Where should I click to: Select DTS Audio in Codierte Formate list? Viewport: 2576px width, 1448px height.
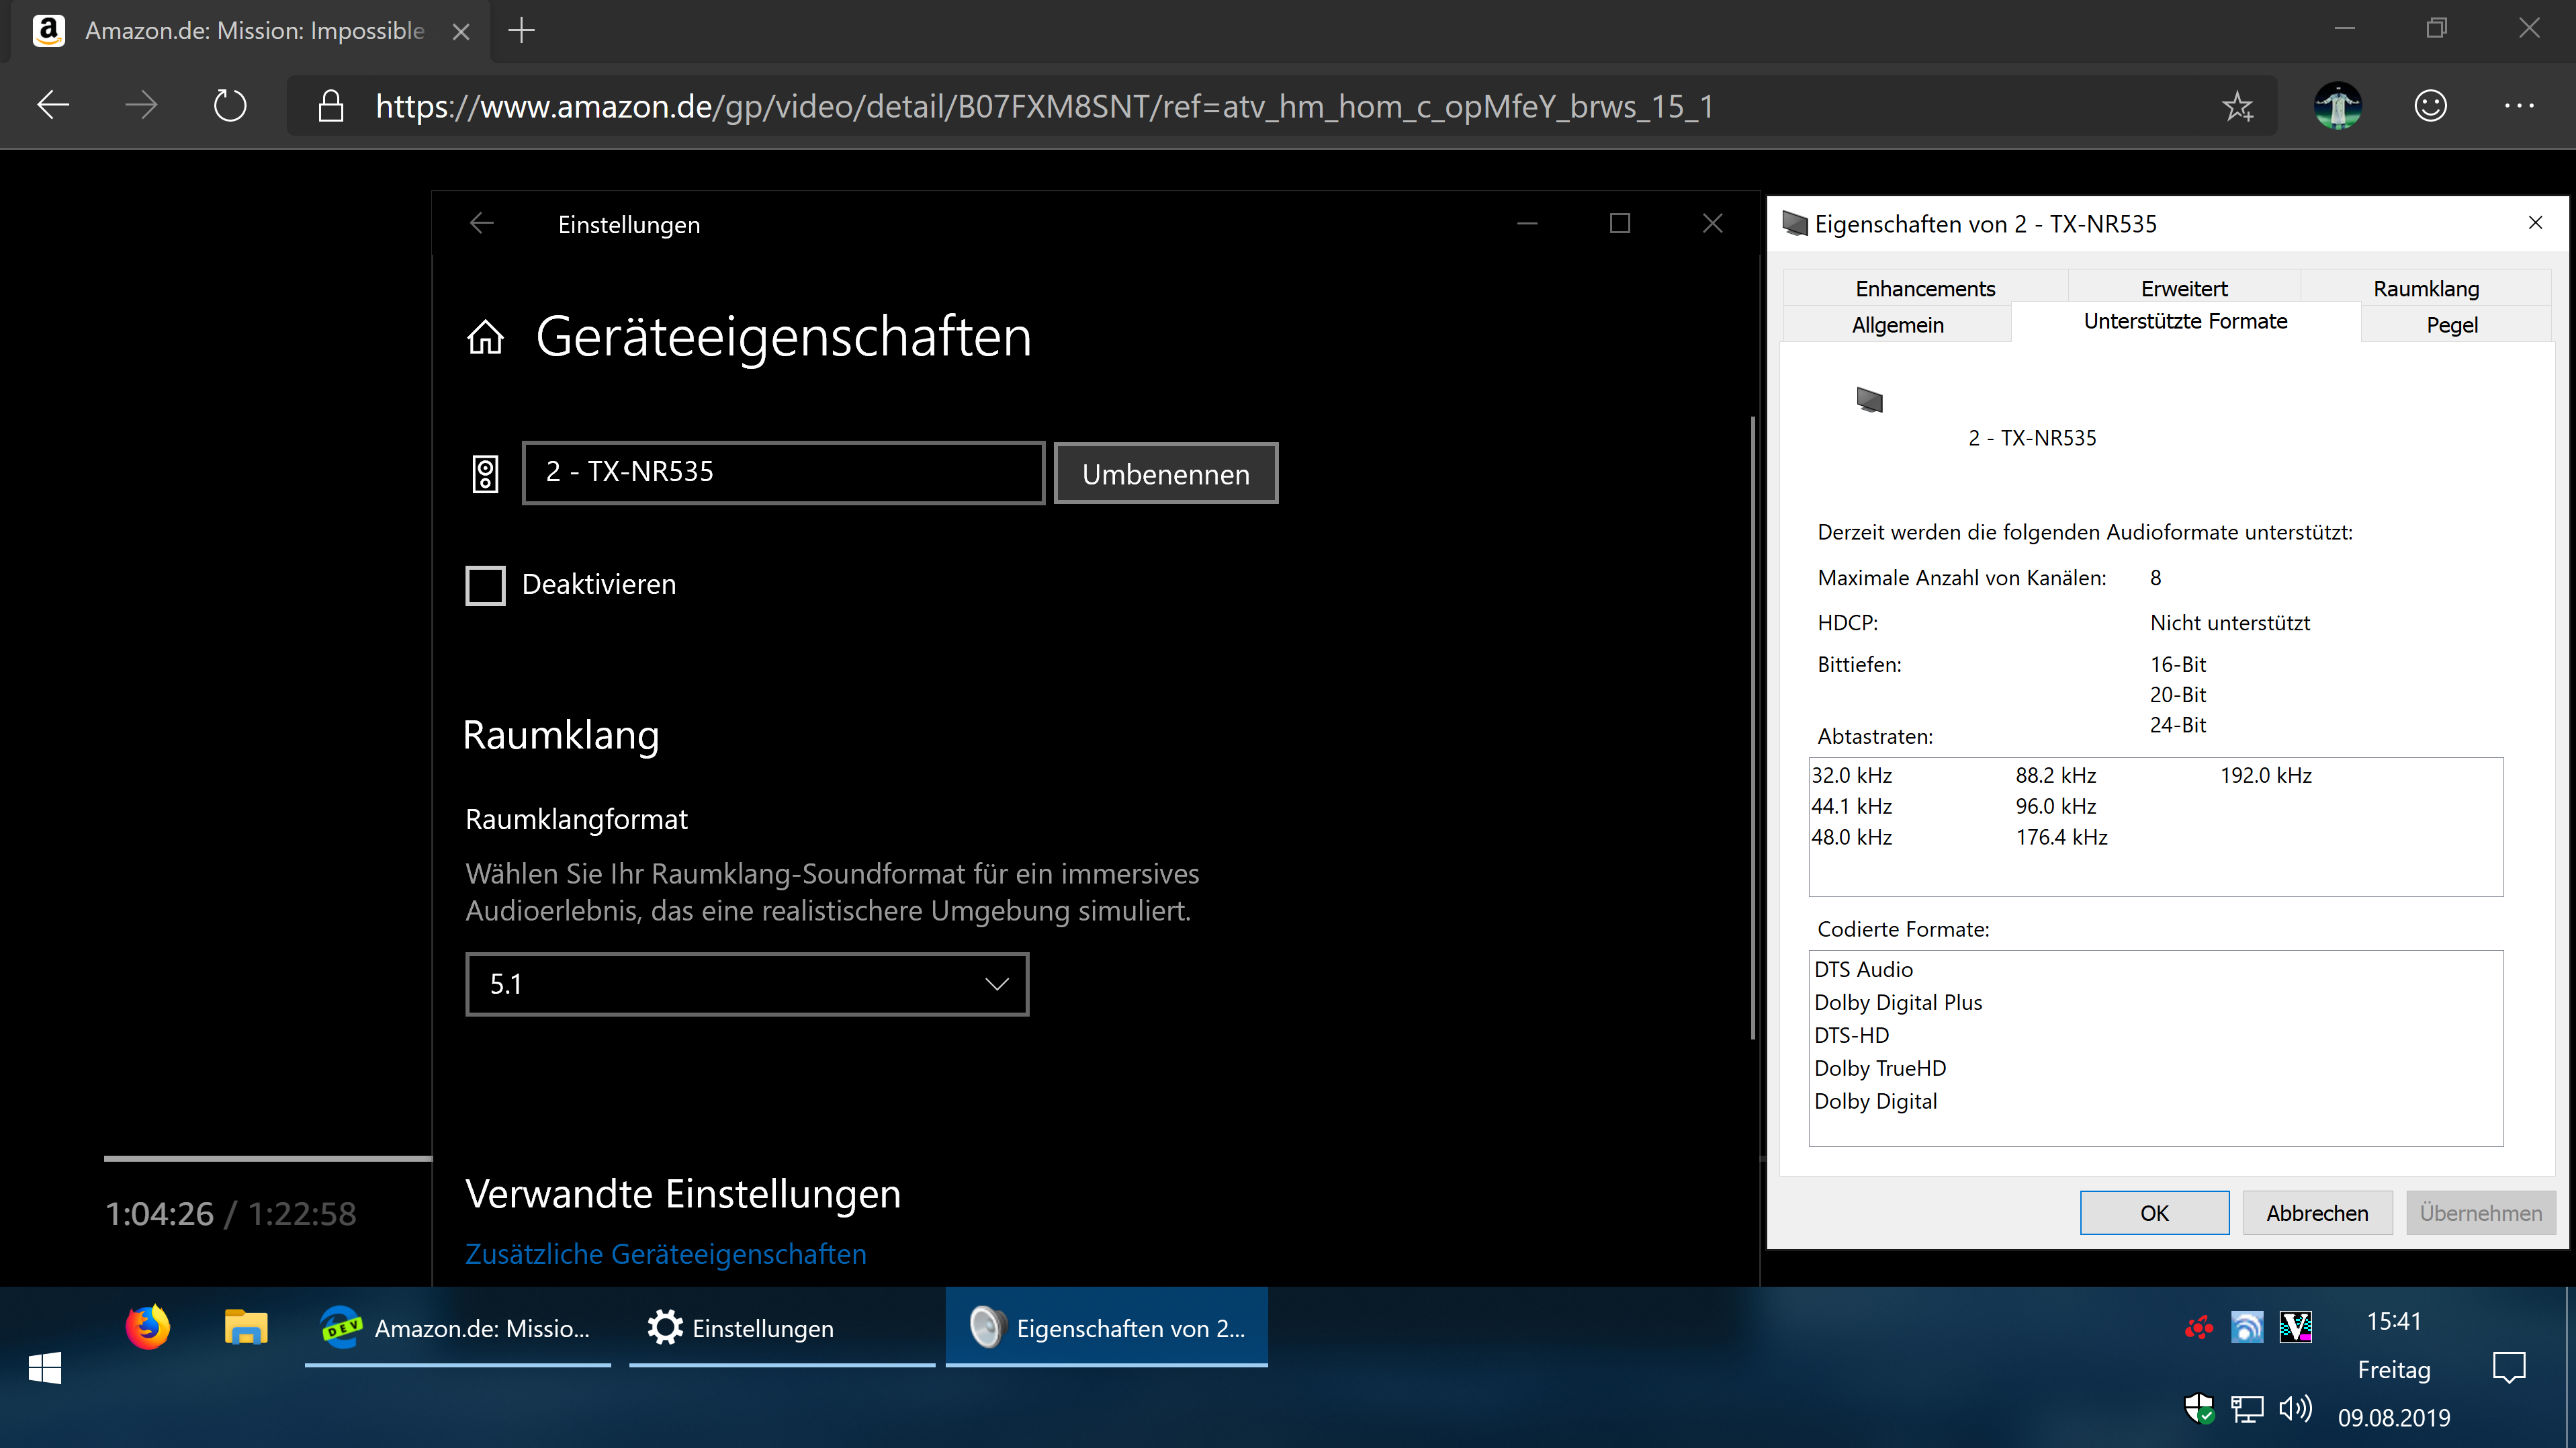pyautogui.click(x=1863, y=969)
